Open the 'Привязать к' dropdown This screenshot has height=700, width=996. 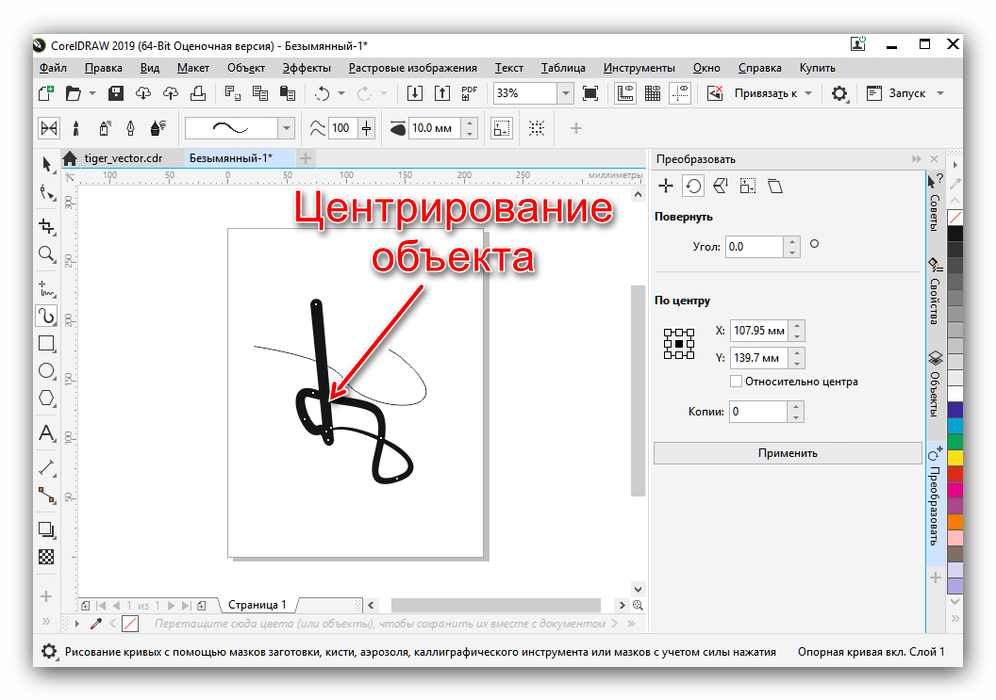coord(807,93)
